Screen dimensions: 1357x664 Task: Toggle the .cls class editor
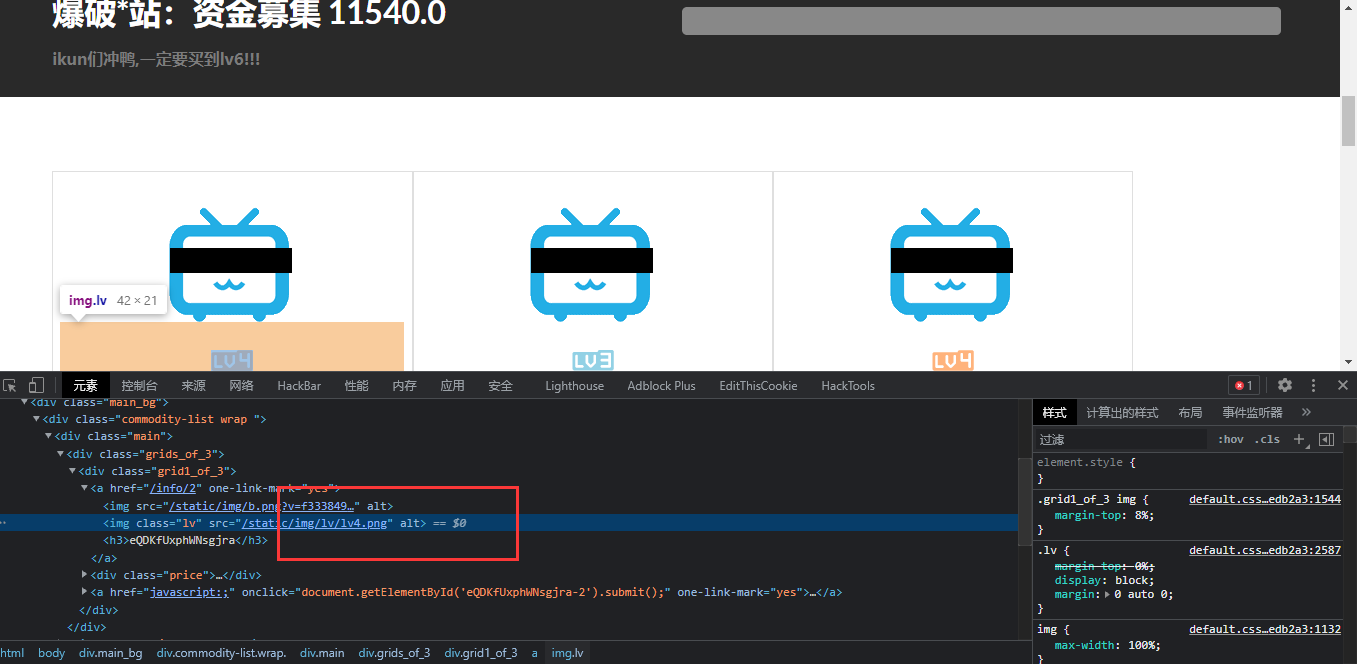(1268, 439)
